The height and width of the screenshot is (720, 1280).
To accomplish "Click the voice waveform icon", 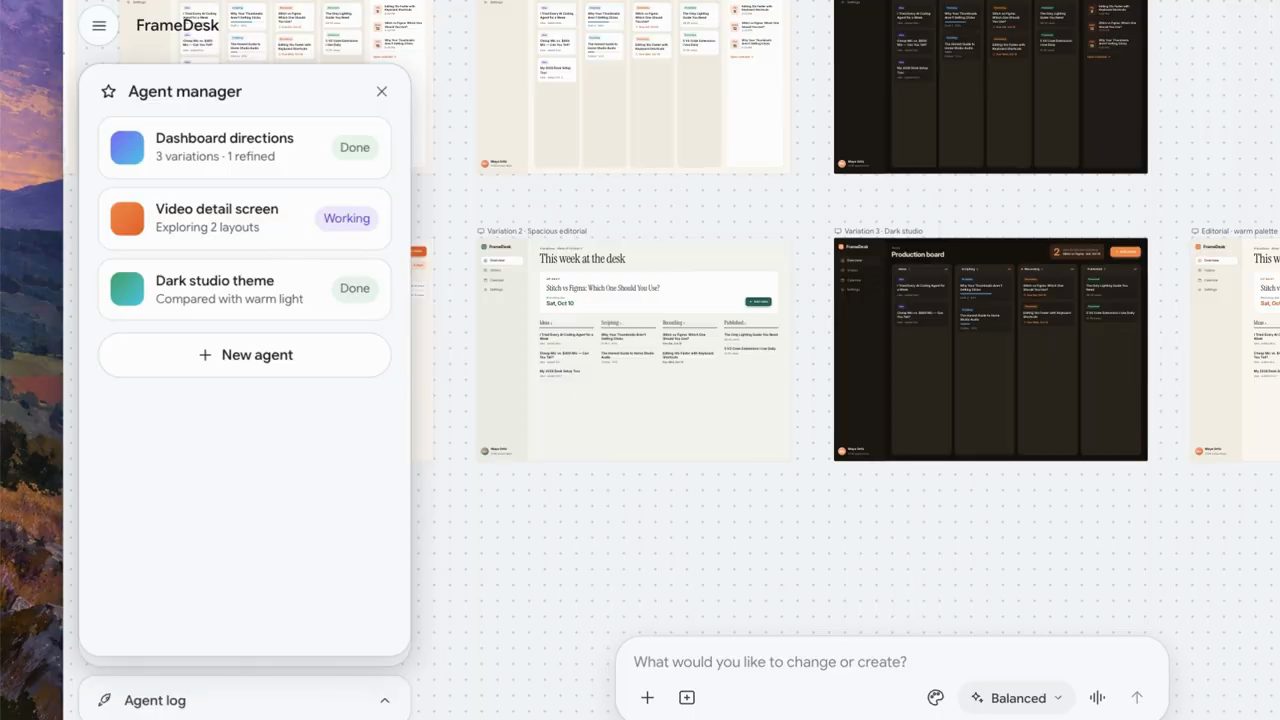I will [x=1097, y=698].
